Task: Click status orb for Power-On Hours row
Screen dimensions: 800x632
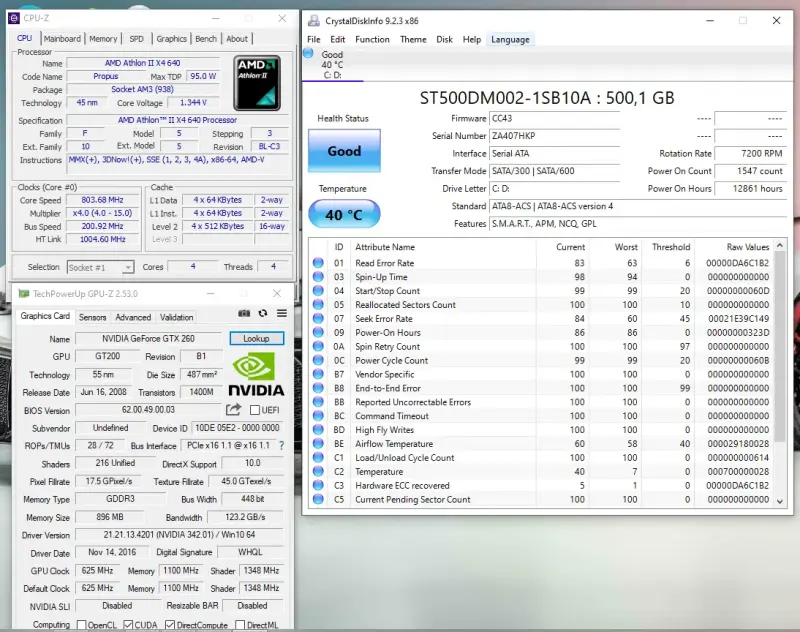Action: [x=318, y=332]
